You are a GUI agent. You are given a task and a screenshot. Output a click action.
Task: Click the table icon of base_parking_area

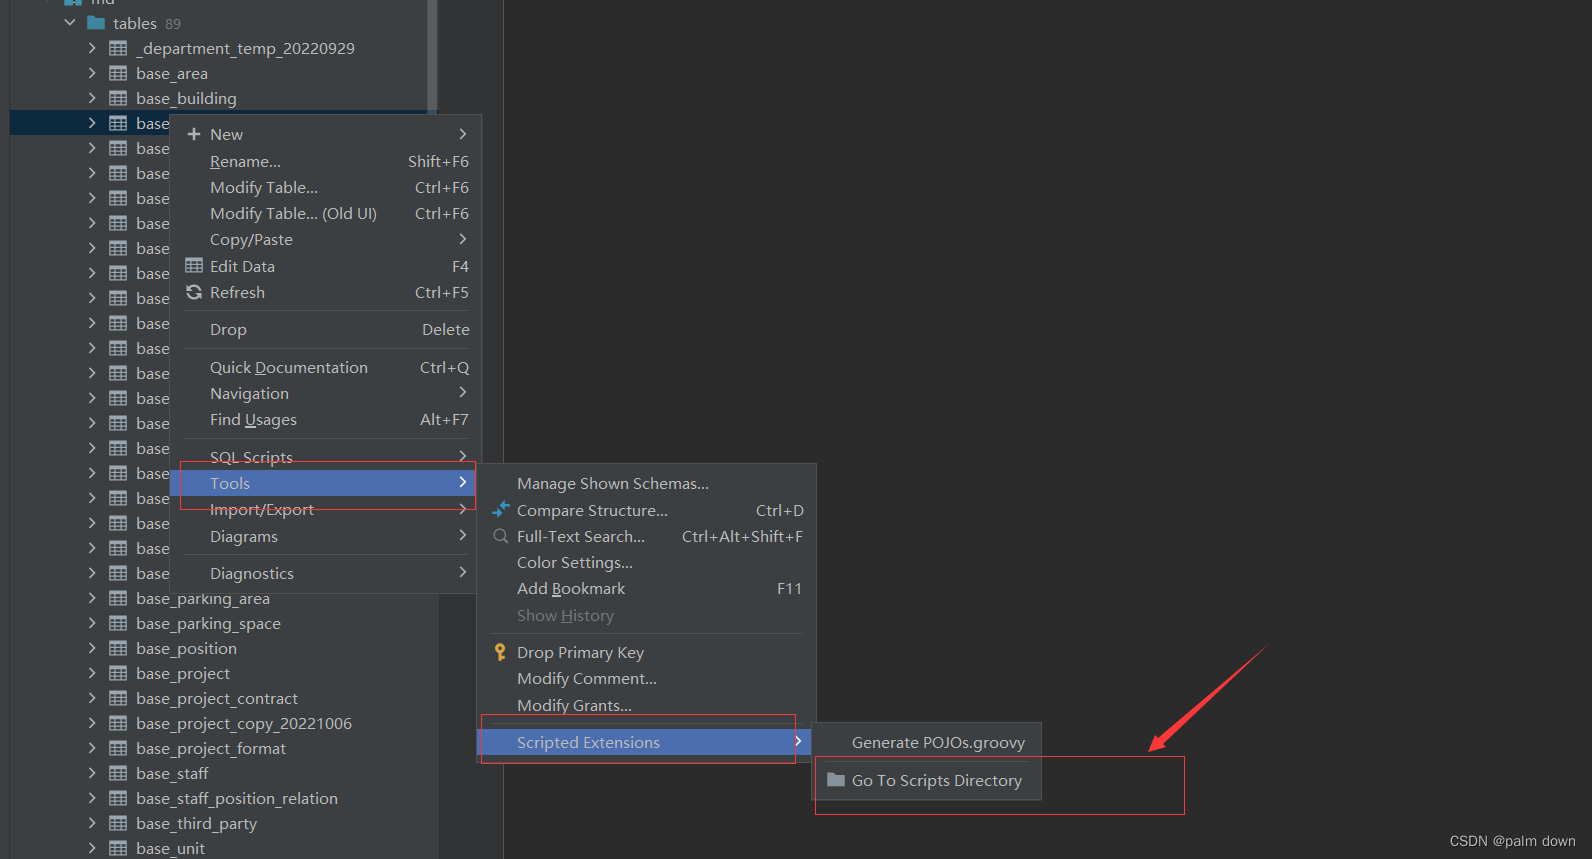pos(118,598)
